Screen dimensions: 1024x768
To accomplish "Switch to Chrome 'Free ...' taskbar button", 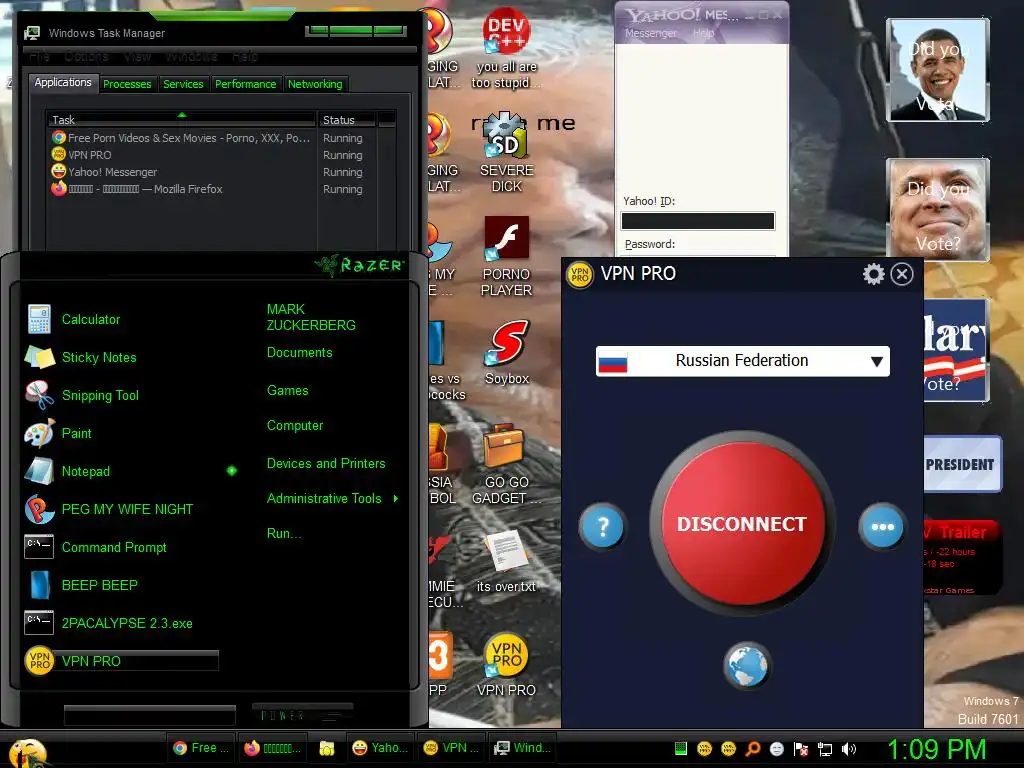I will pos(200,748).
